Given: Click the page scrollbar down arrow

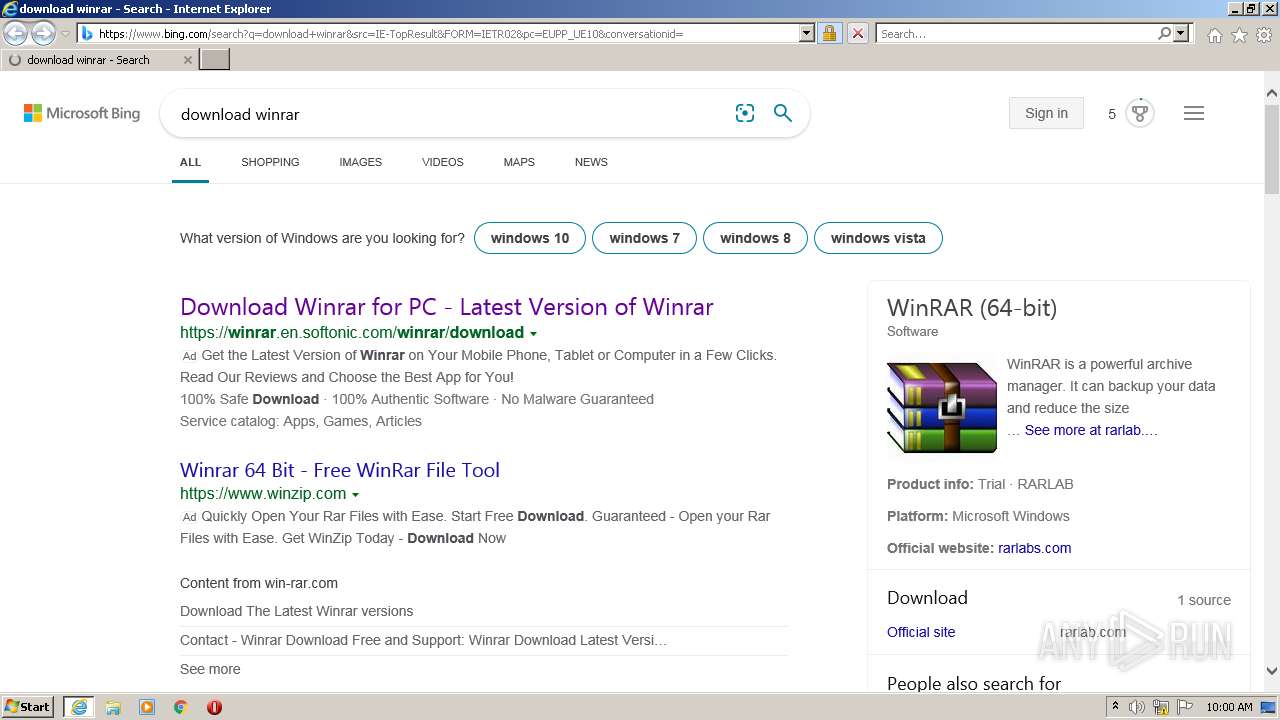Looking at the screenshot, I should 1272,671.
